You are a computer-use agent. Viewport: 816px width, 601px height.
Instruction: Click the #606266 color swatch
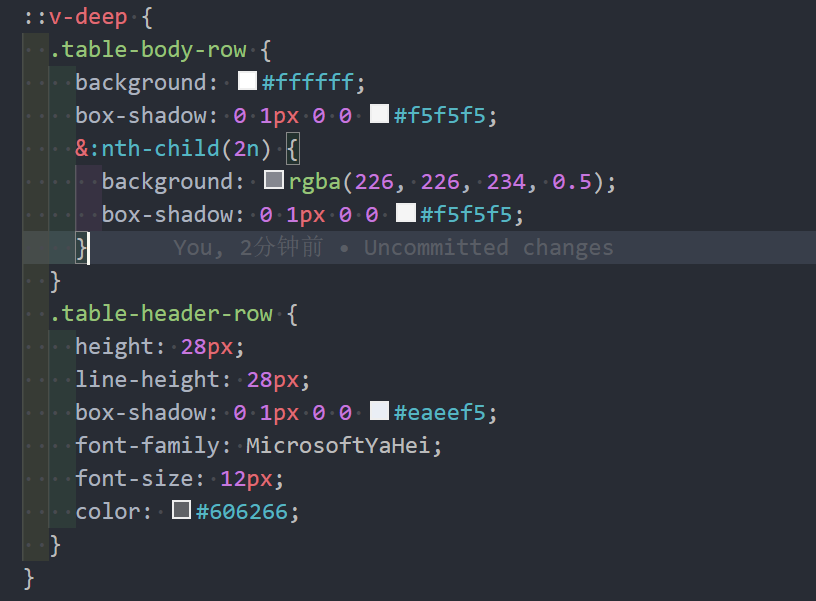(181, 511)
